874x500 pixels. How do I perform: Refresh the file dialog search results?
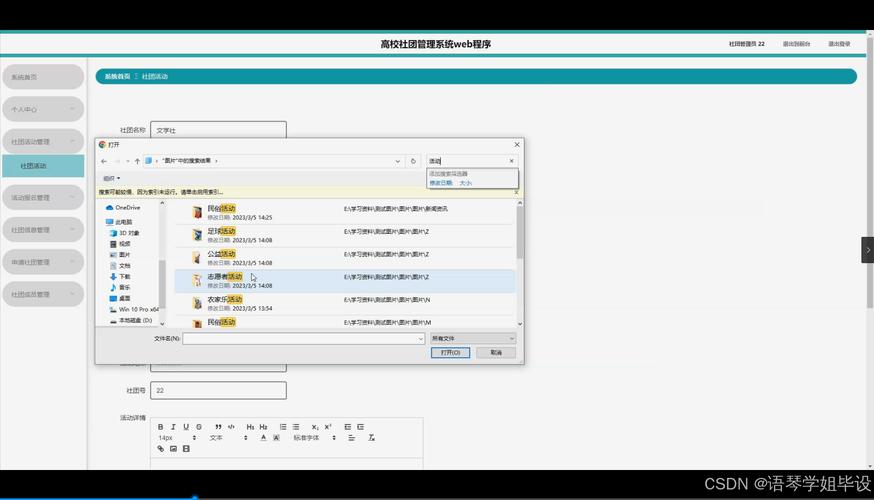pyautogui.click(x=413, y=161)
